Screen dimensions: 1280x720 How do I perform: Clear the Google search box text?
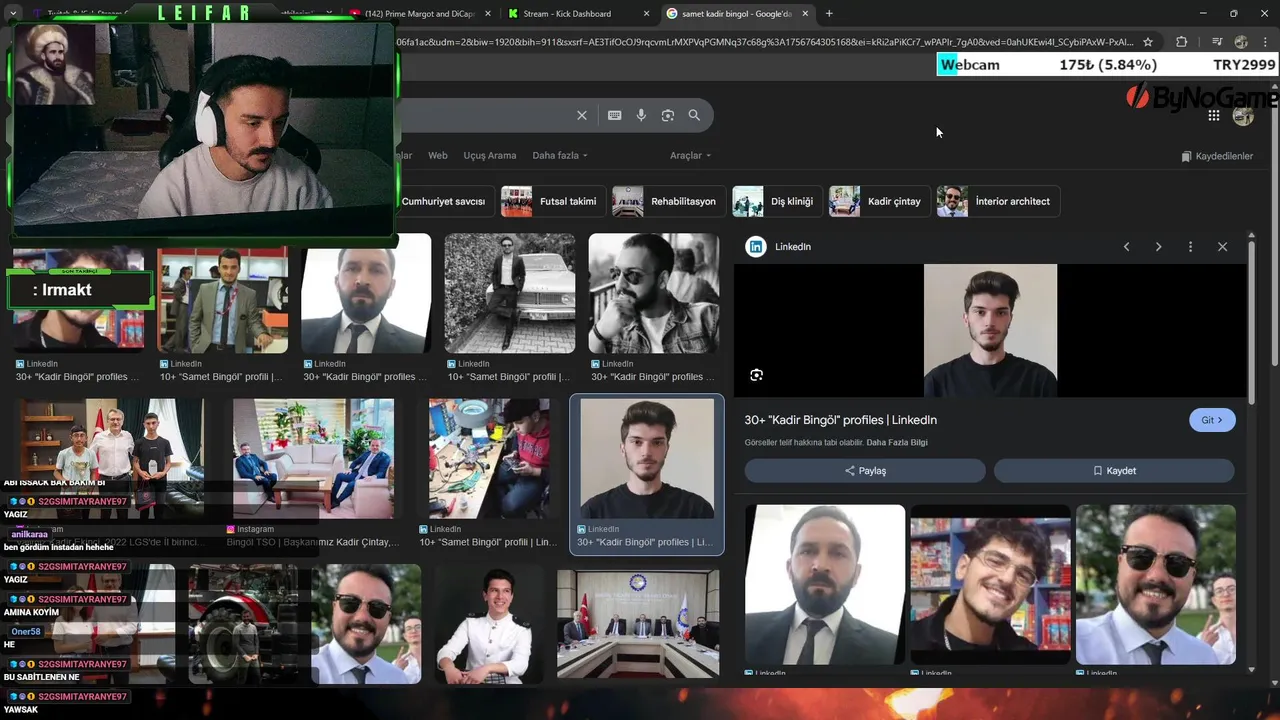[581, 115]
